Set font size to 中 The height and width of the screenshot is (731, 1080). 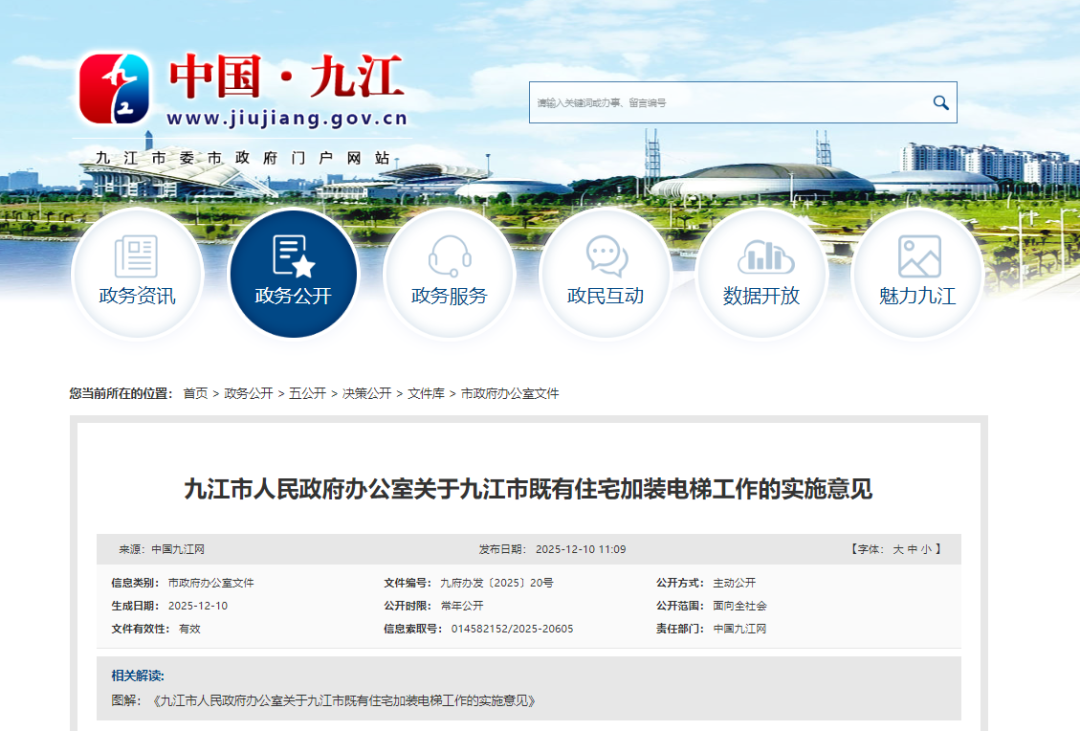pos(913,549)
